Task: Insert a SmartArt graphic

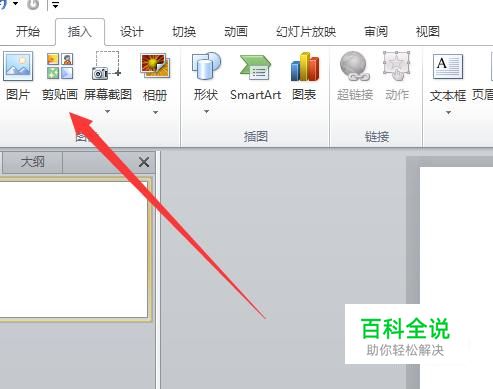Action: click(256, 76)
